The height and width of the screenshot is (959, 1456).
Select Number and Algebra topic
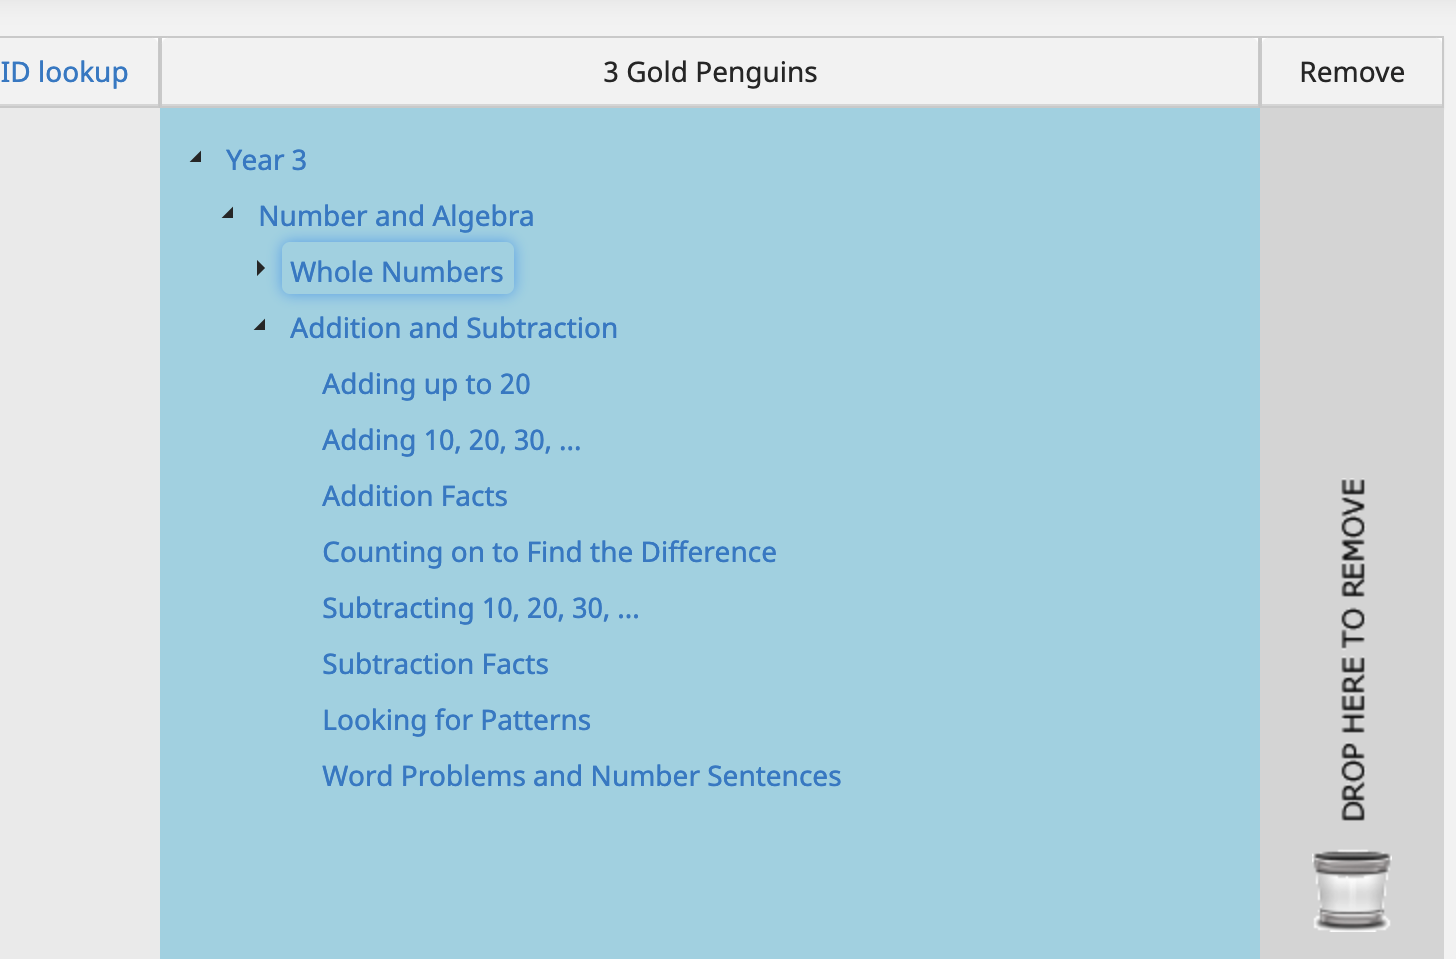click(x=396, y=216)
